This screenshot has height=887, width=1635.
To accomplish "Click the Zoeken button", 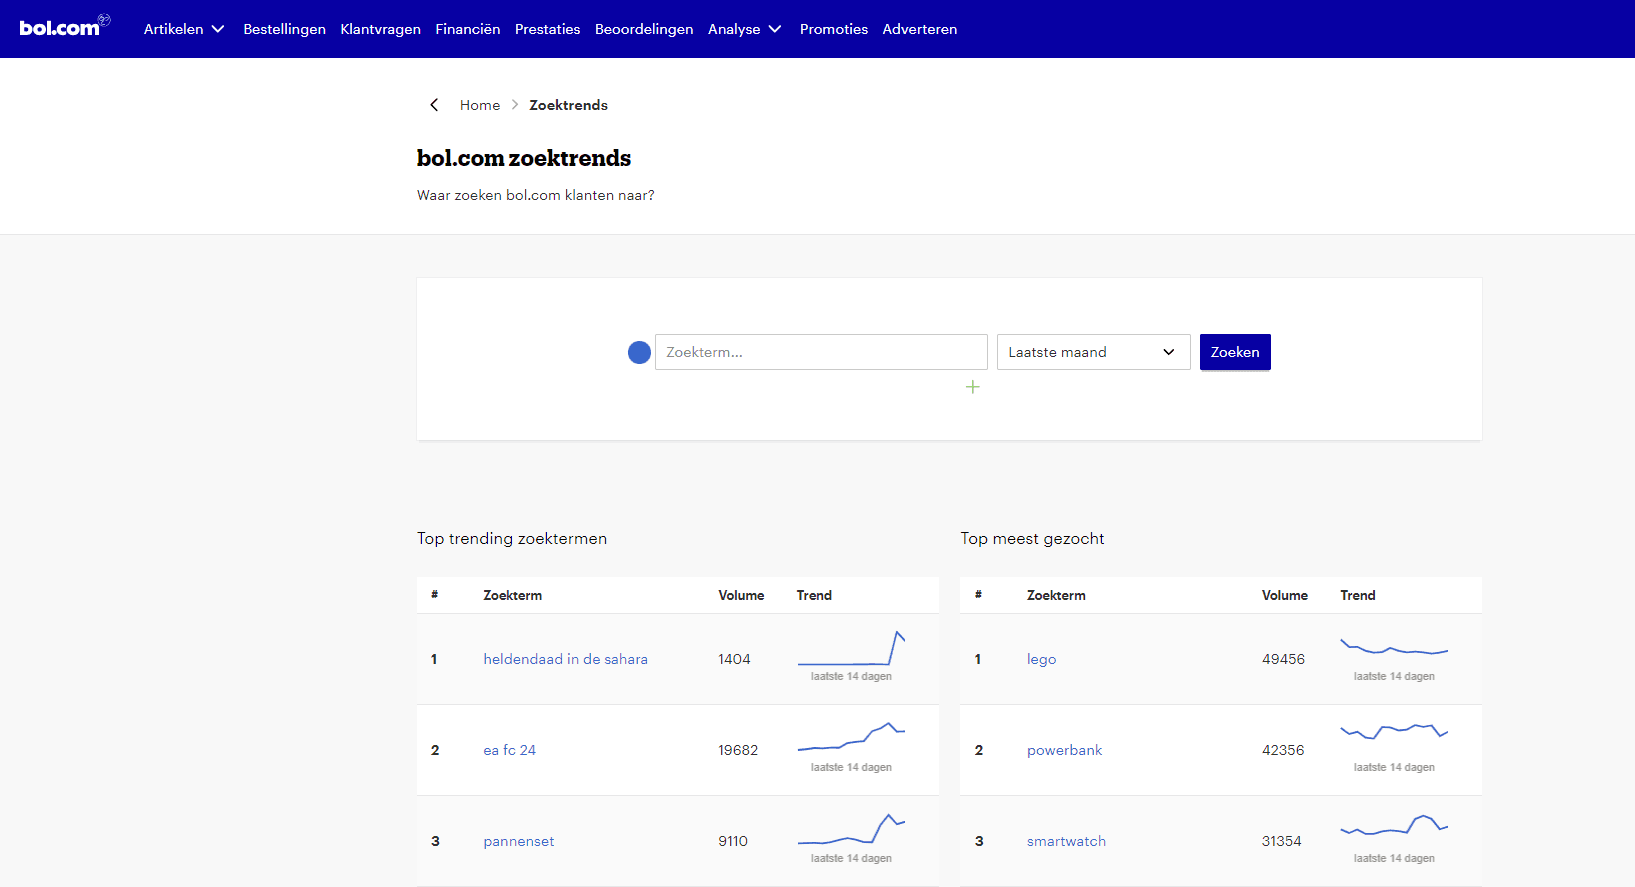I will pos(1235,352).
